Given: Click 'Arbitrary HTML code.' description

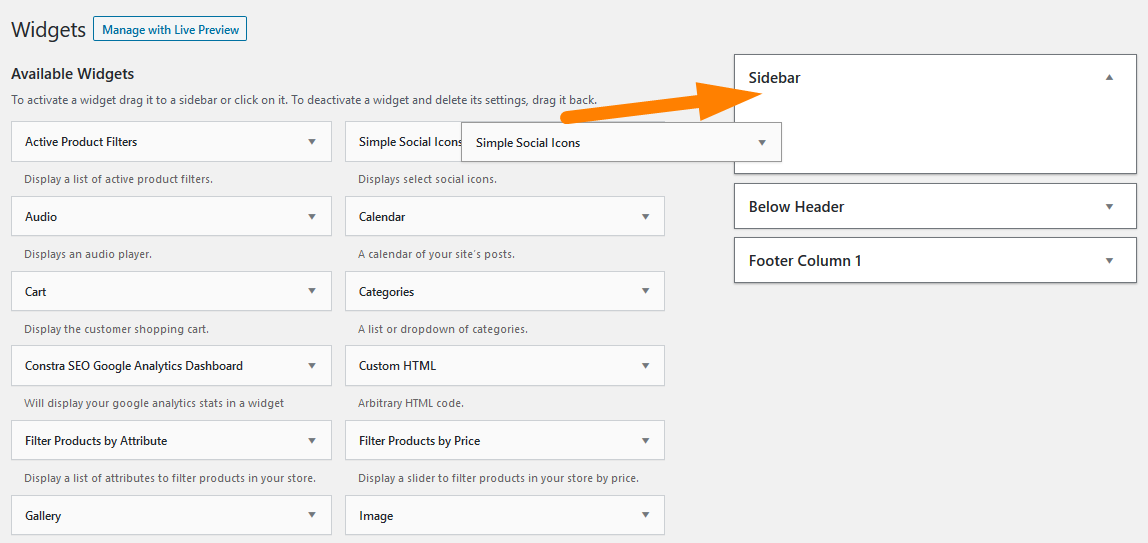Looking at the screenshot, I should pos(411,403).
